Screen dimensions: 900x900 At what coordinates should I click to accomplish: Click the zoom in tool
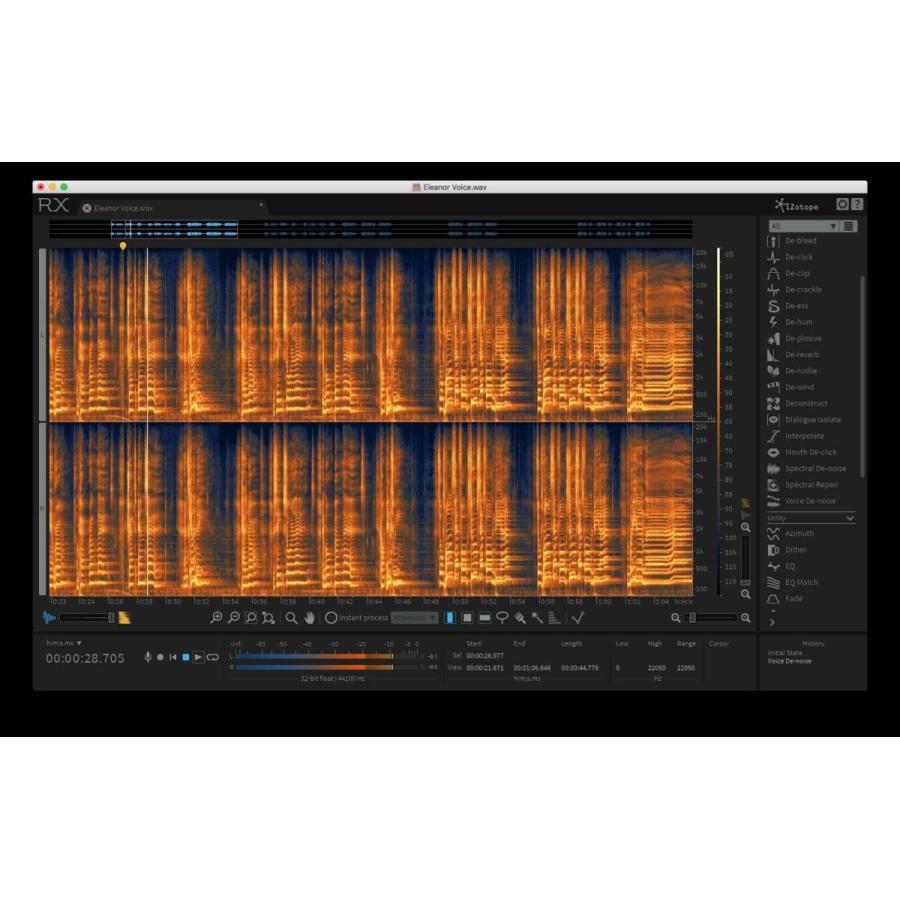(216, 618)
